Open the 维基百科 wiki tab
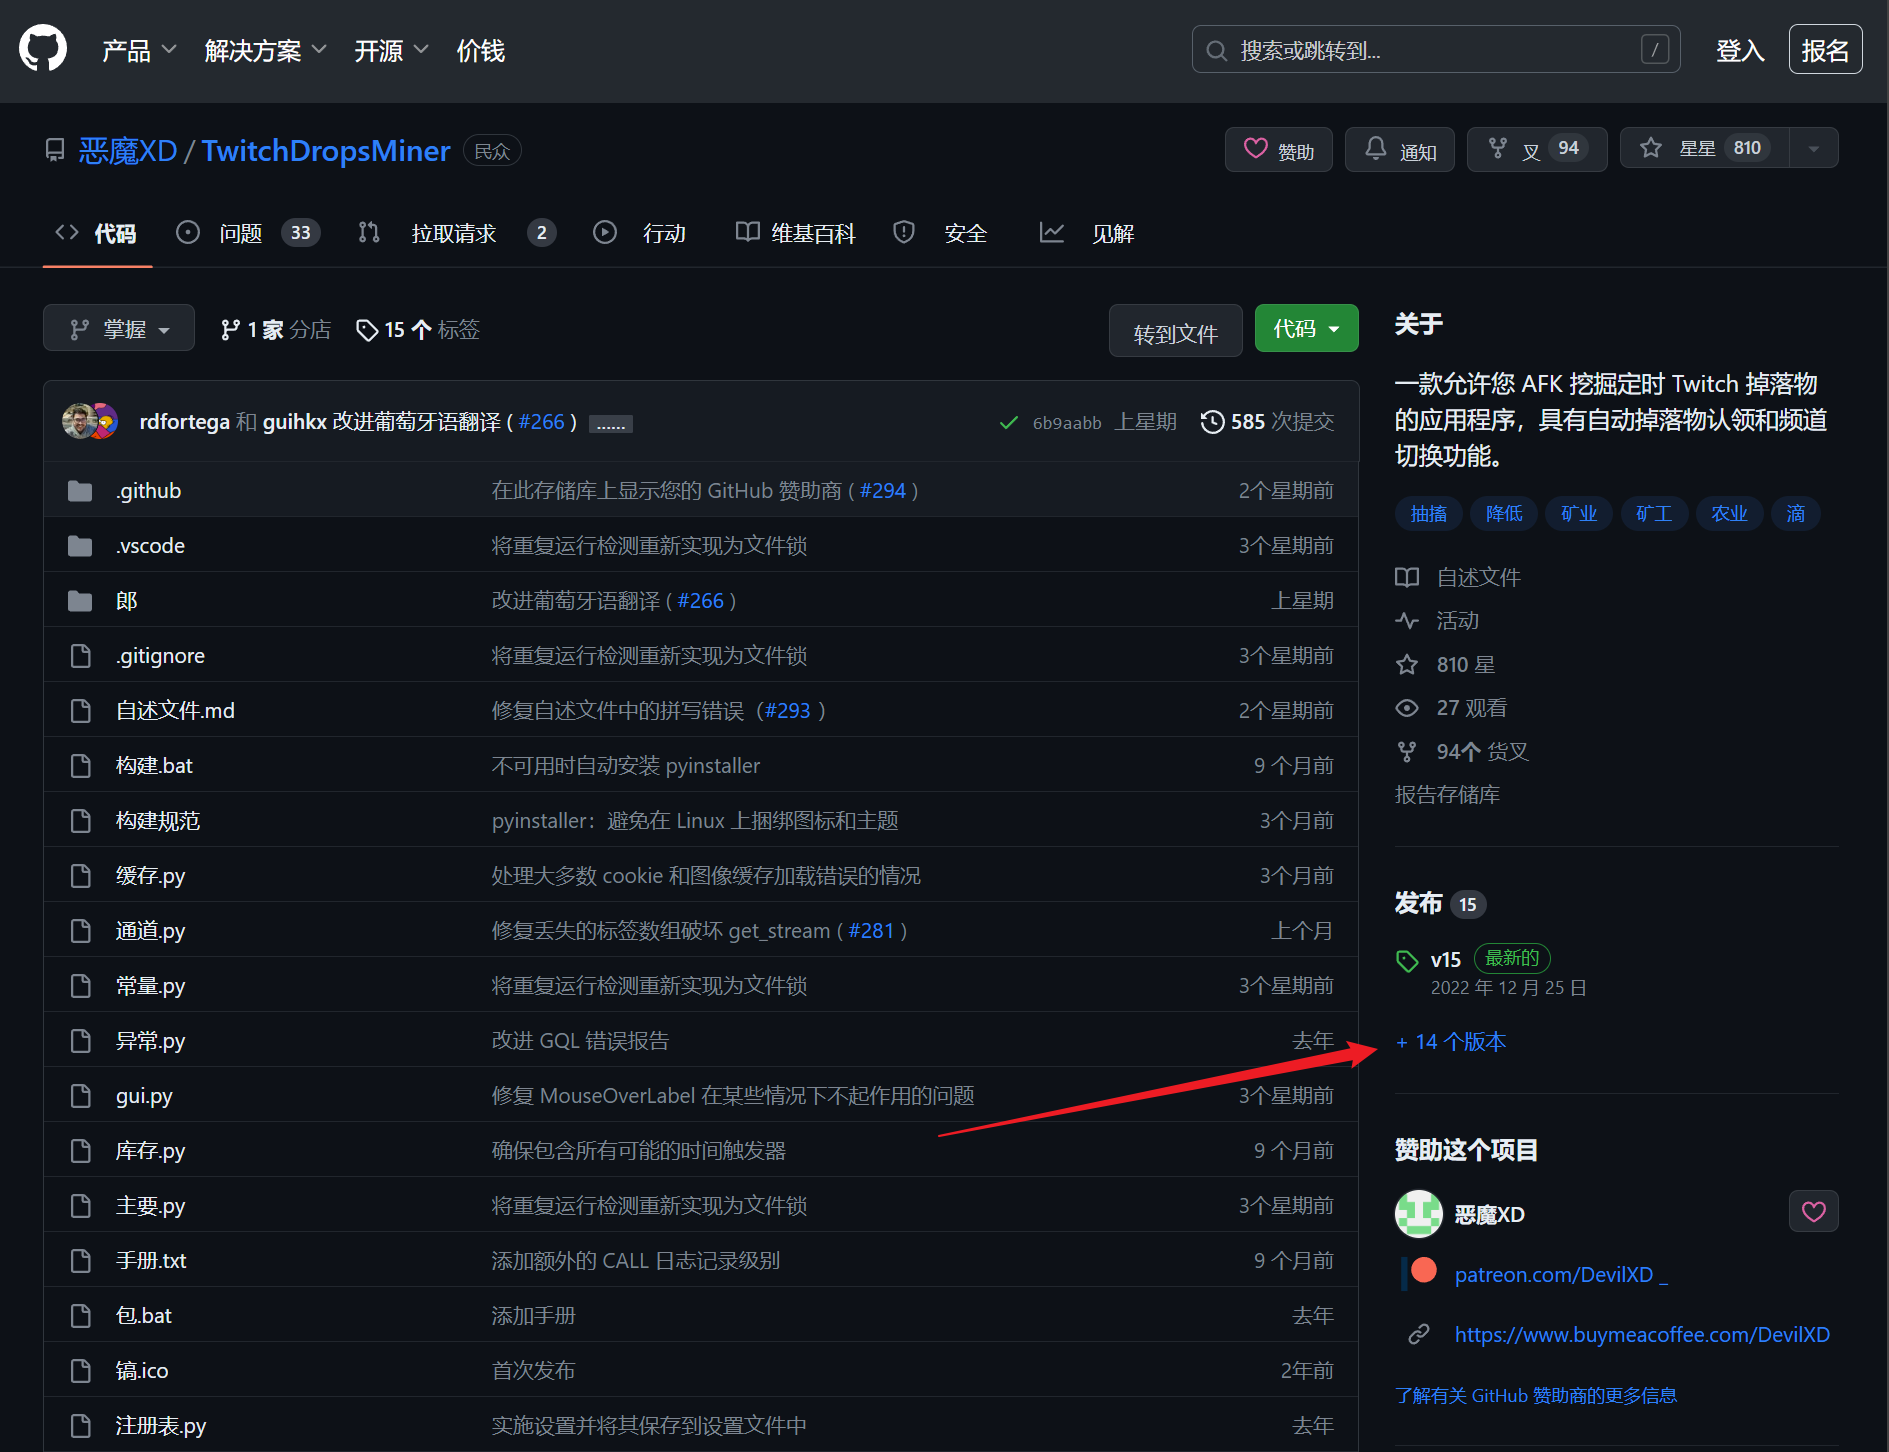This screenshot has height=1452, width=1889. pyautogui.click(x=796, y=233)
